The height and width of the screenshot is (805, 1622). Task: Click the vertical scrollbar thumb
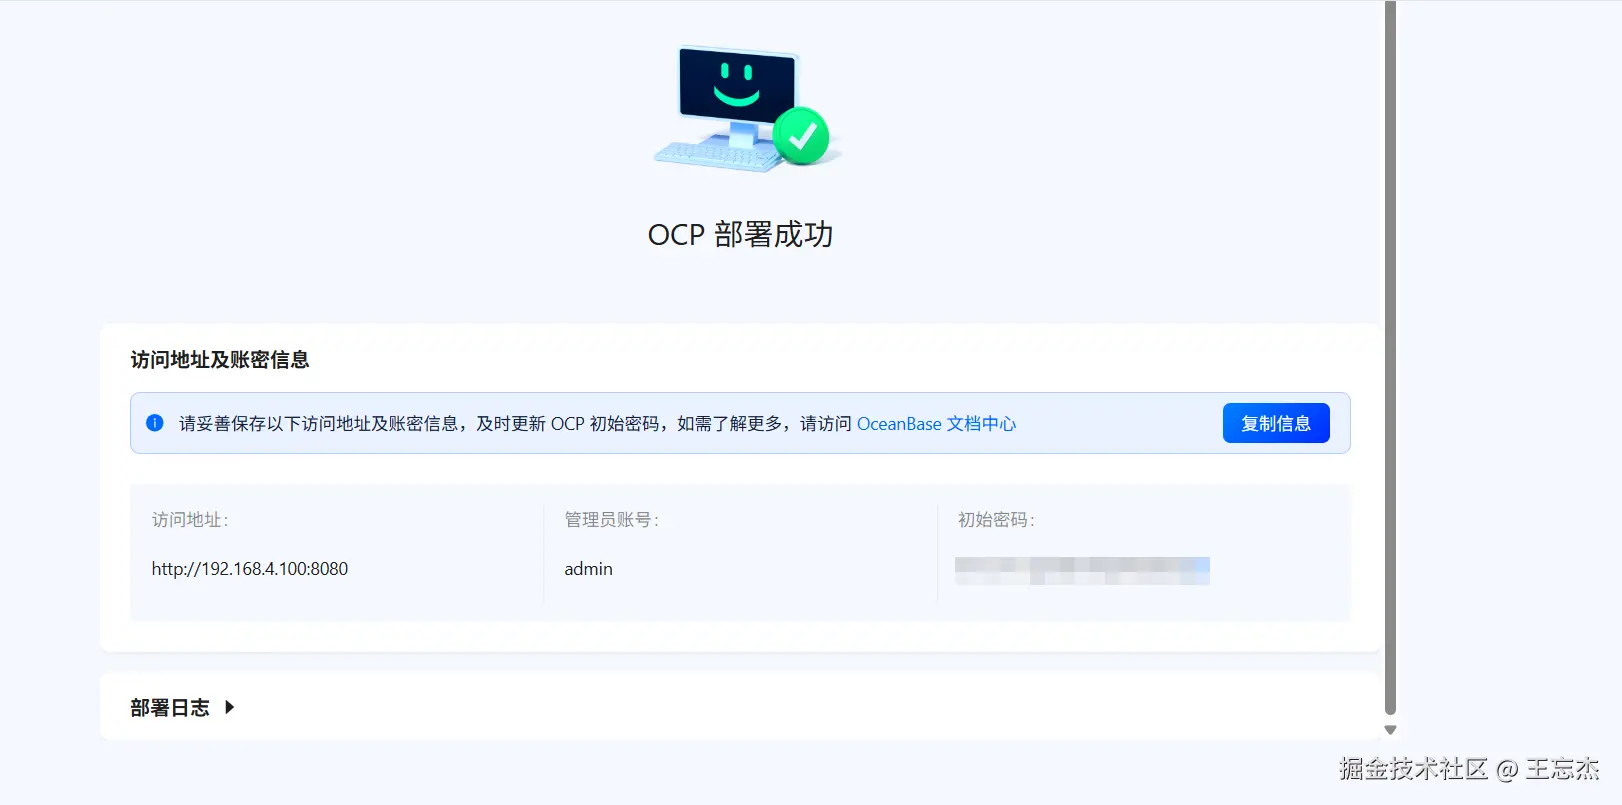[1390, 358]
